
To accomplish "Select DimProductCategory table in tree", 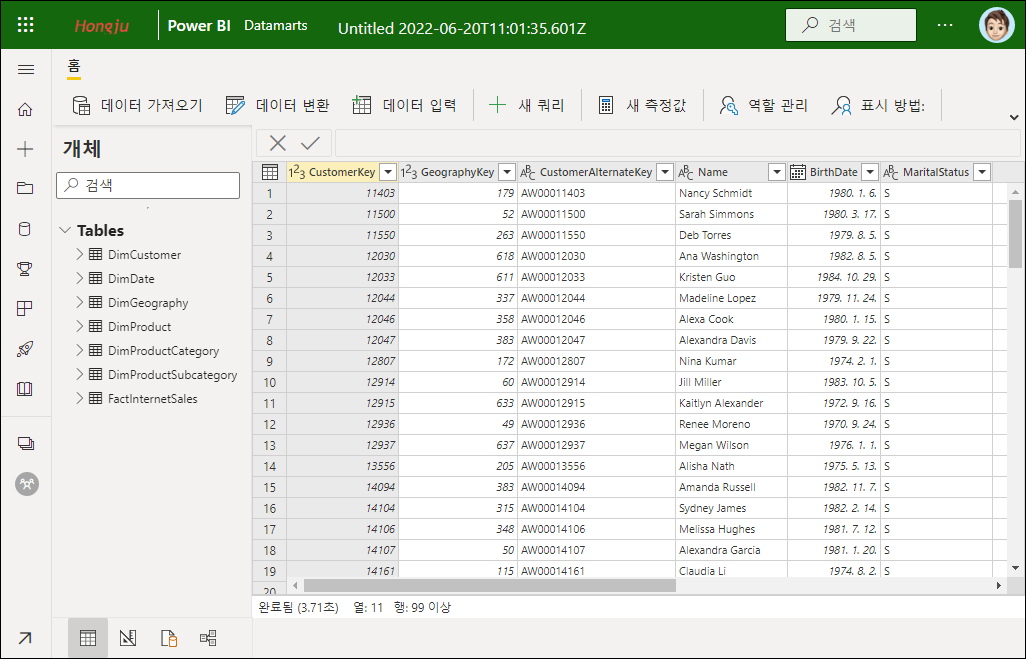I will point(163,350).
